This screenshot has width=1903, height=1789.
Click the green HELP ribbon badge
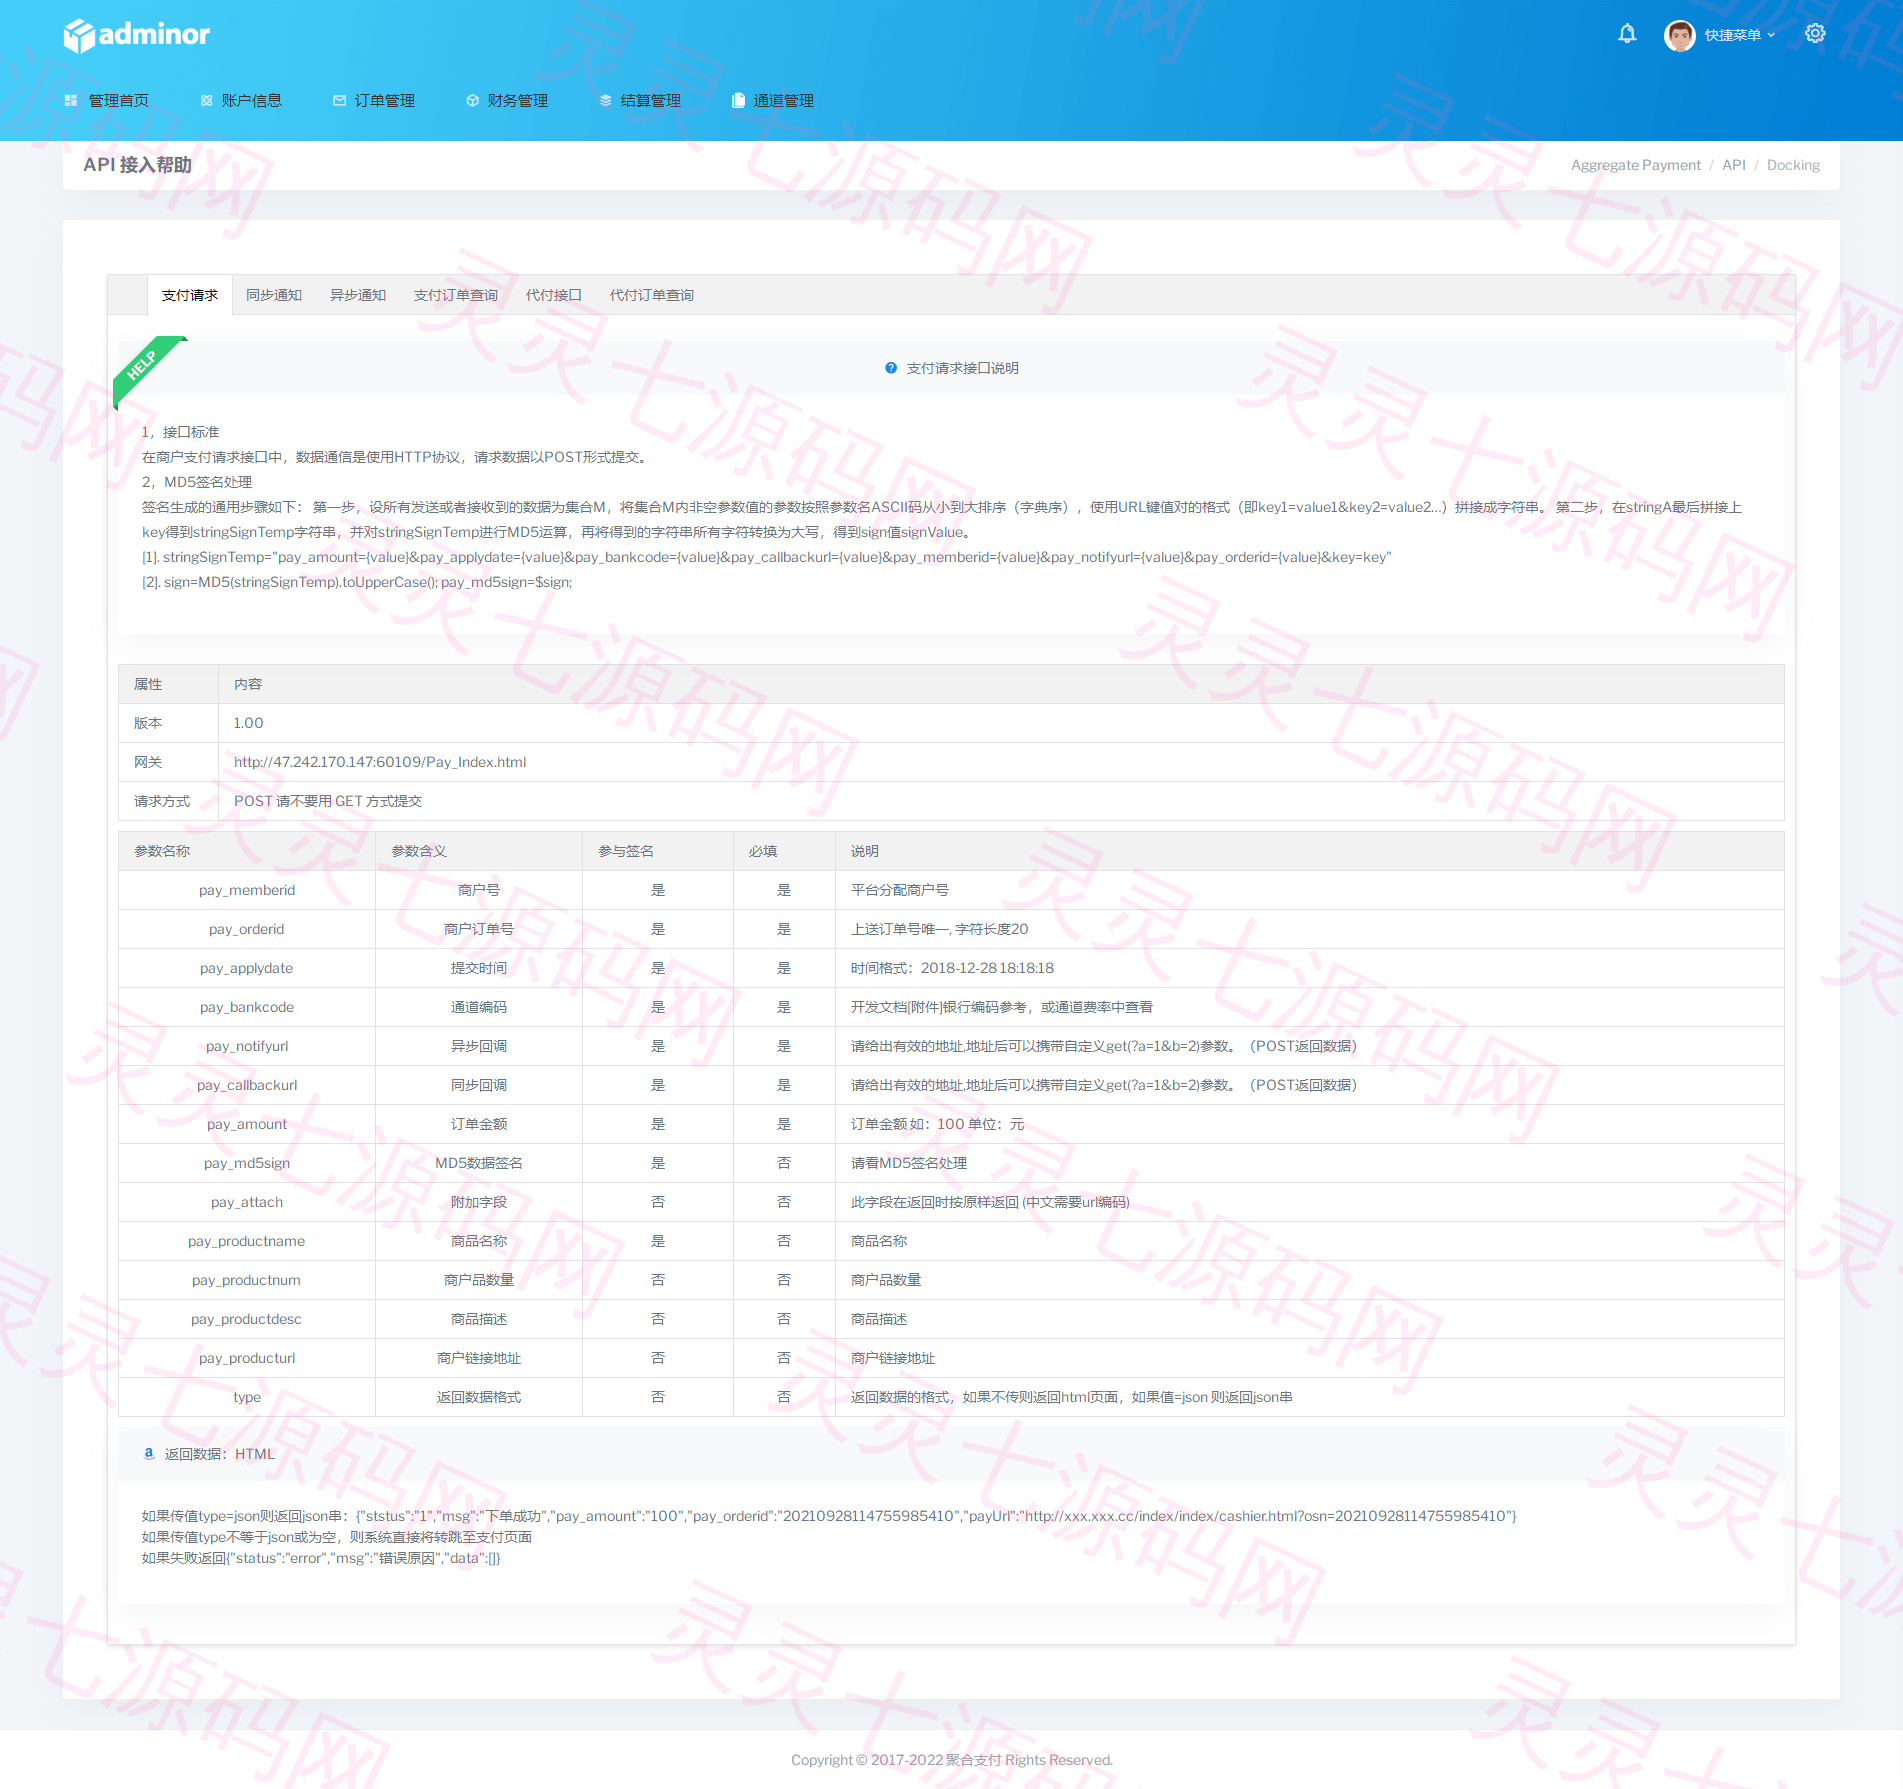click(148, 368)
